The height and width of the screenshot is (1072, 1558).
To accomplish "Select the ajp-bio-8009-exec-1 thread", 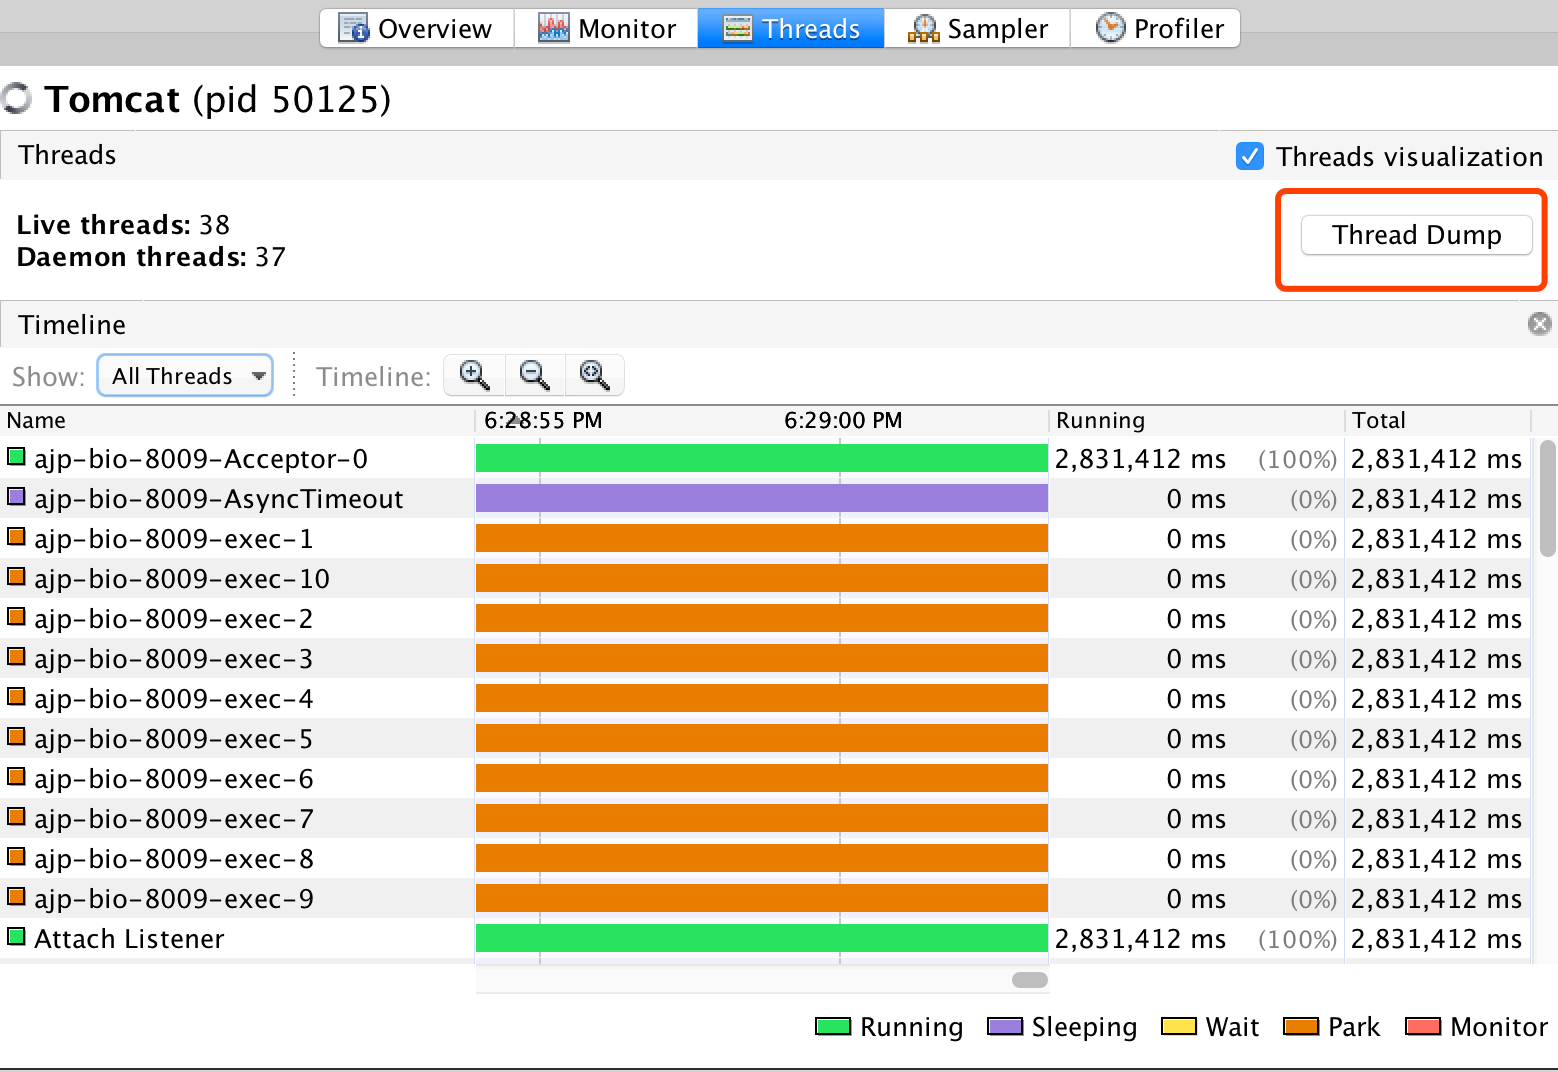I will point(765,539).
